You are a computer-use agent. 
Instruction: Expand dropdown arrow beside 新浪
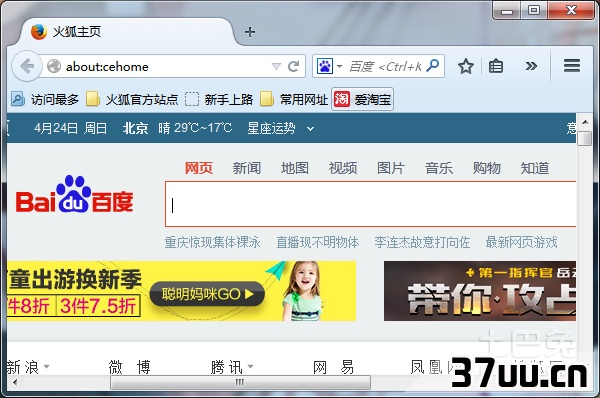coord(46,366)
